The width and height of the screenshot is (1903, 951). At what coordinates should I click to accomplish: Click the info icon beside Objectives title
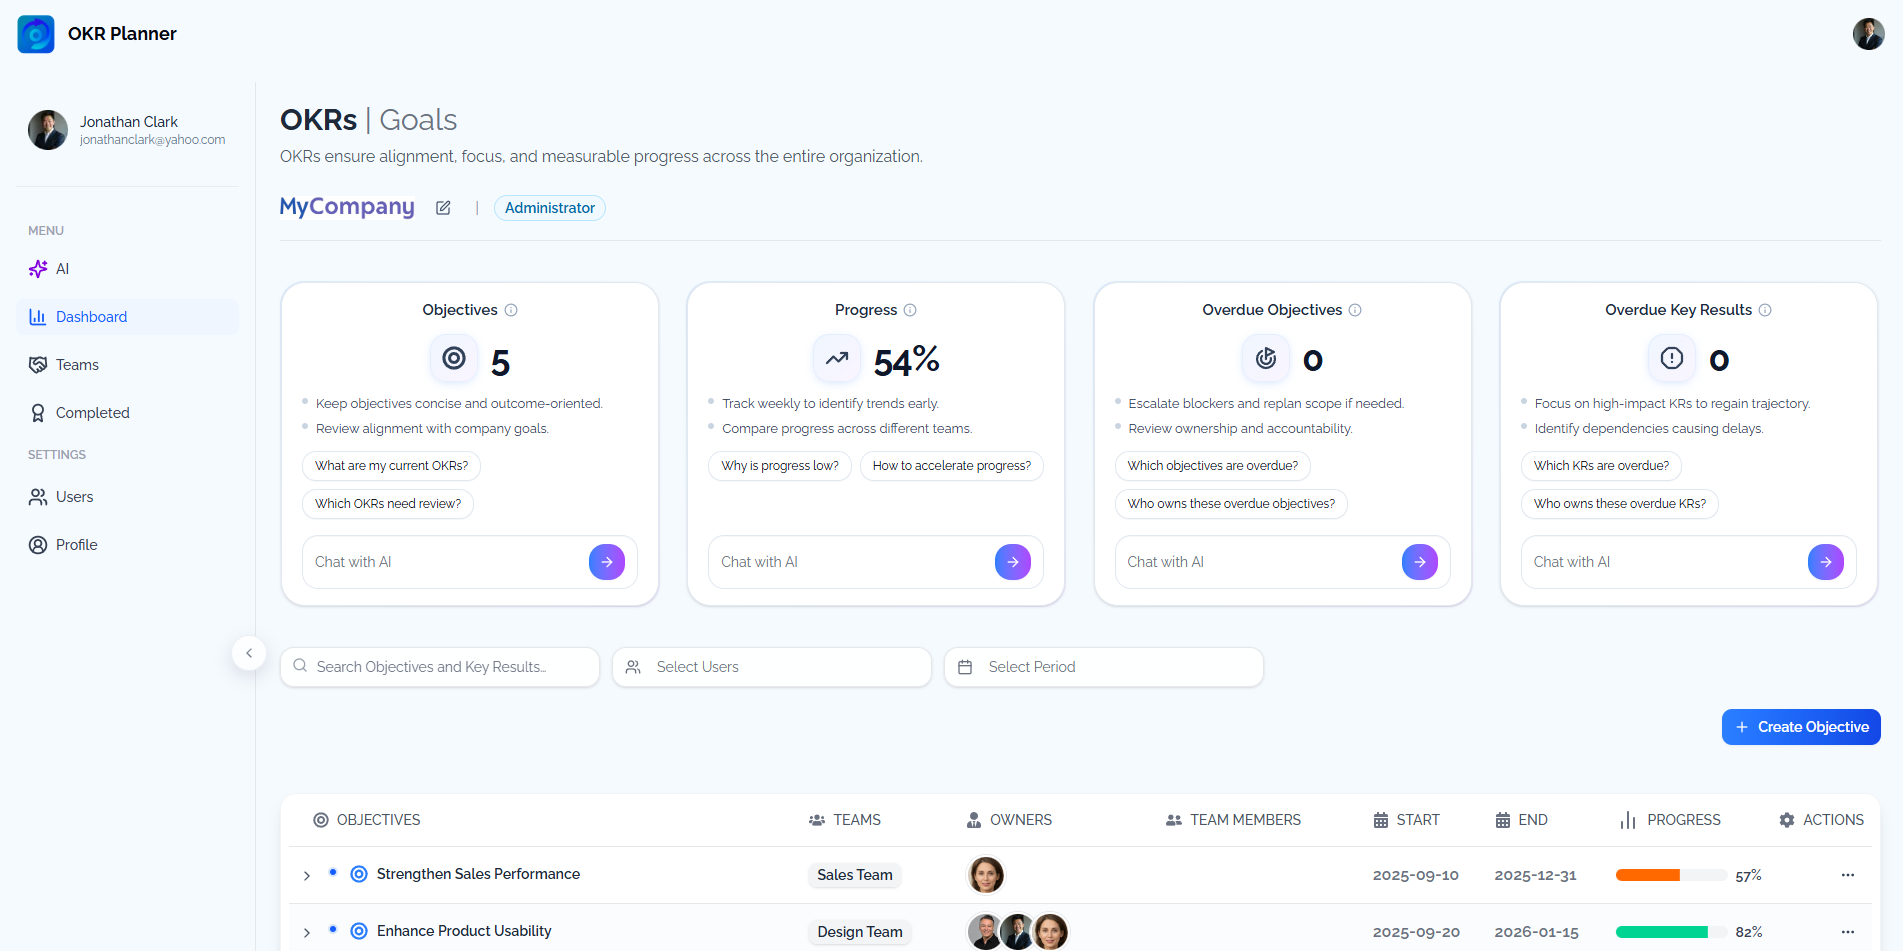511,310
